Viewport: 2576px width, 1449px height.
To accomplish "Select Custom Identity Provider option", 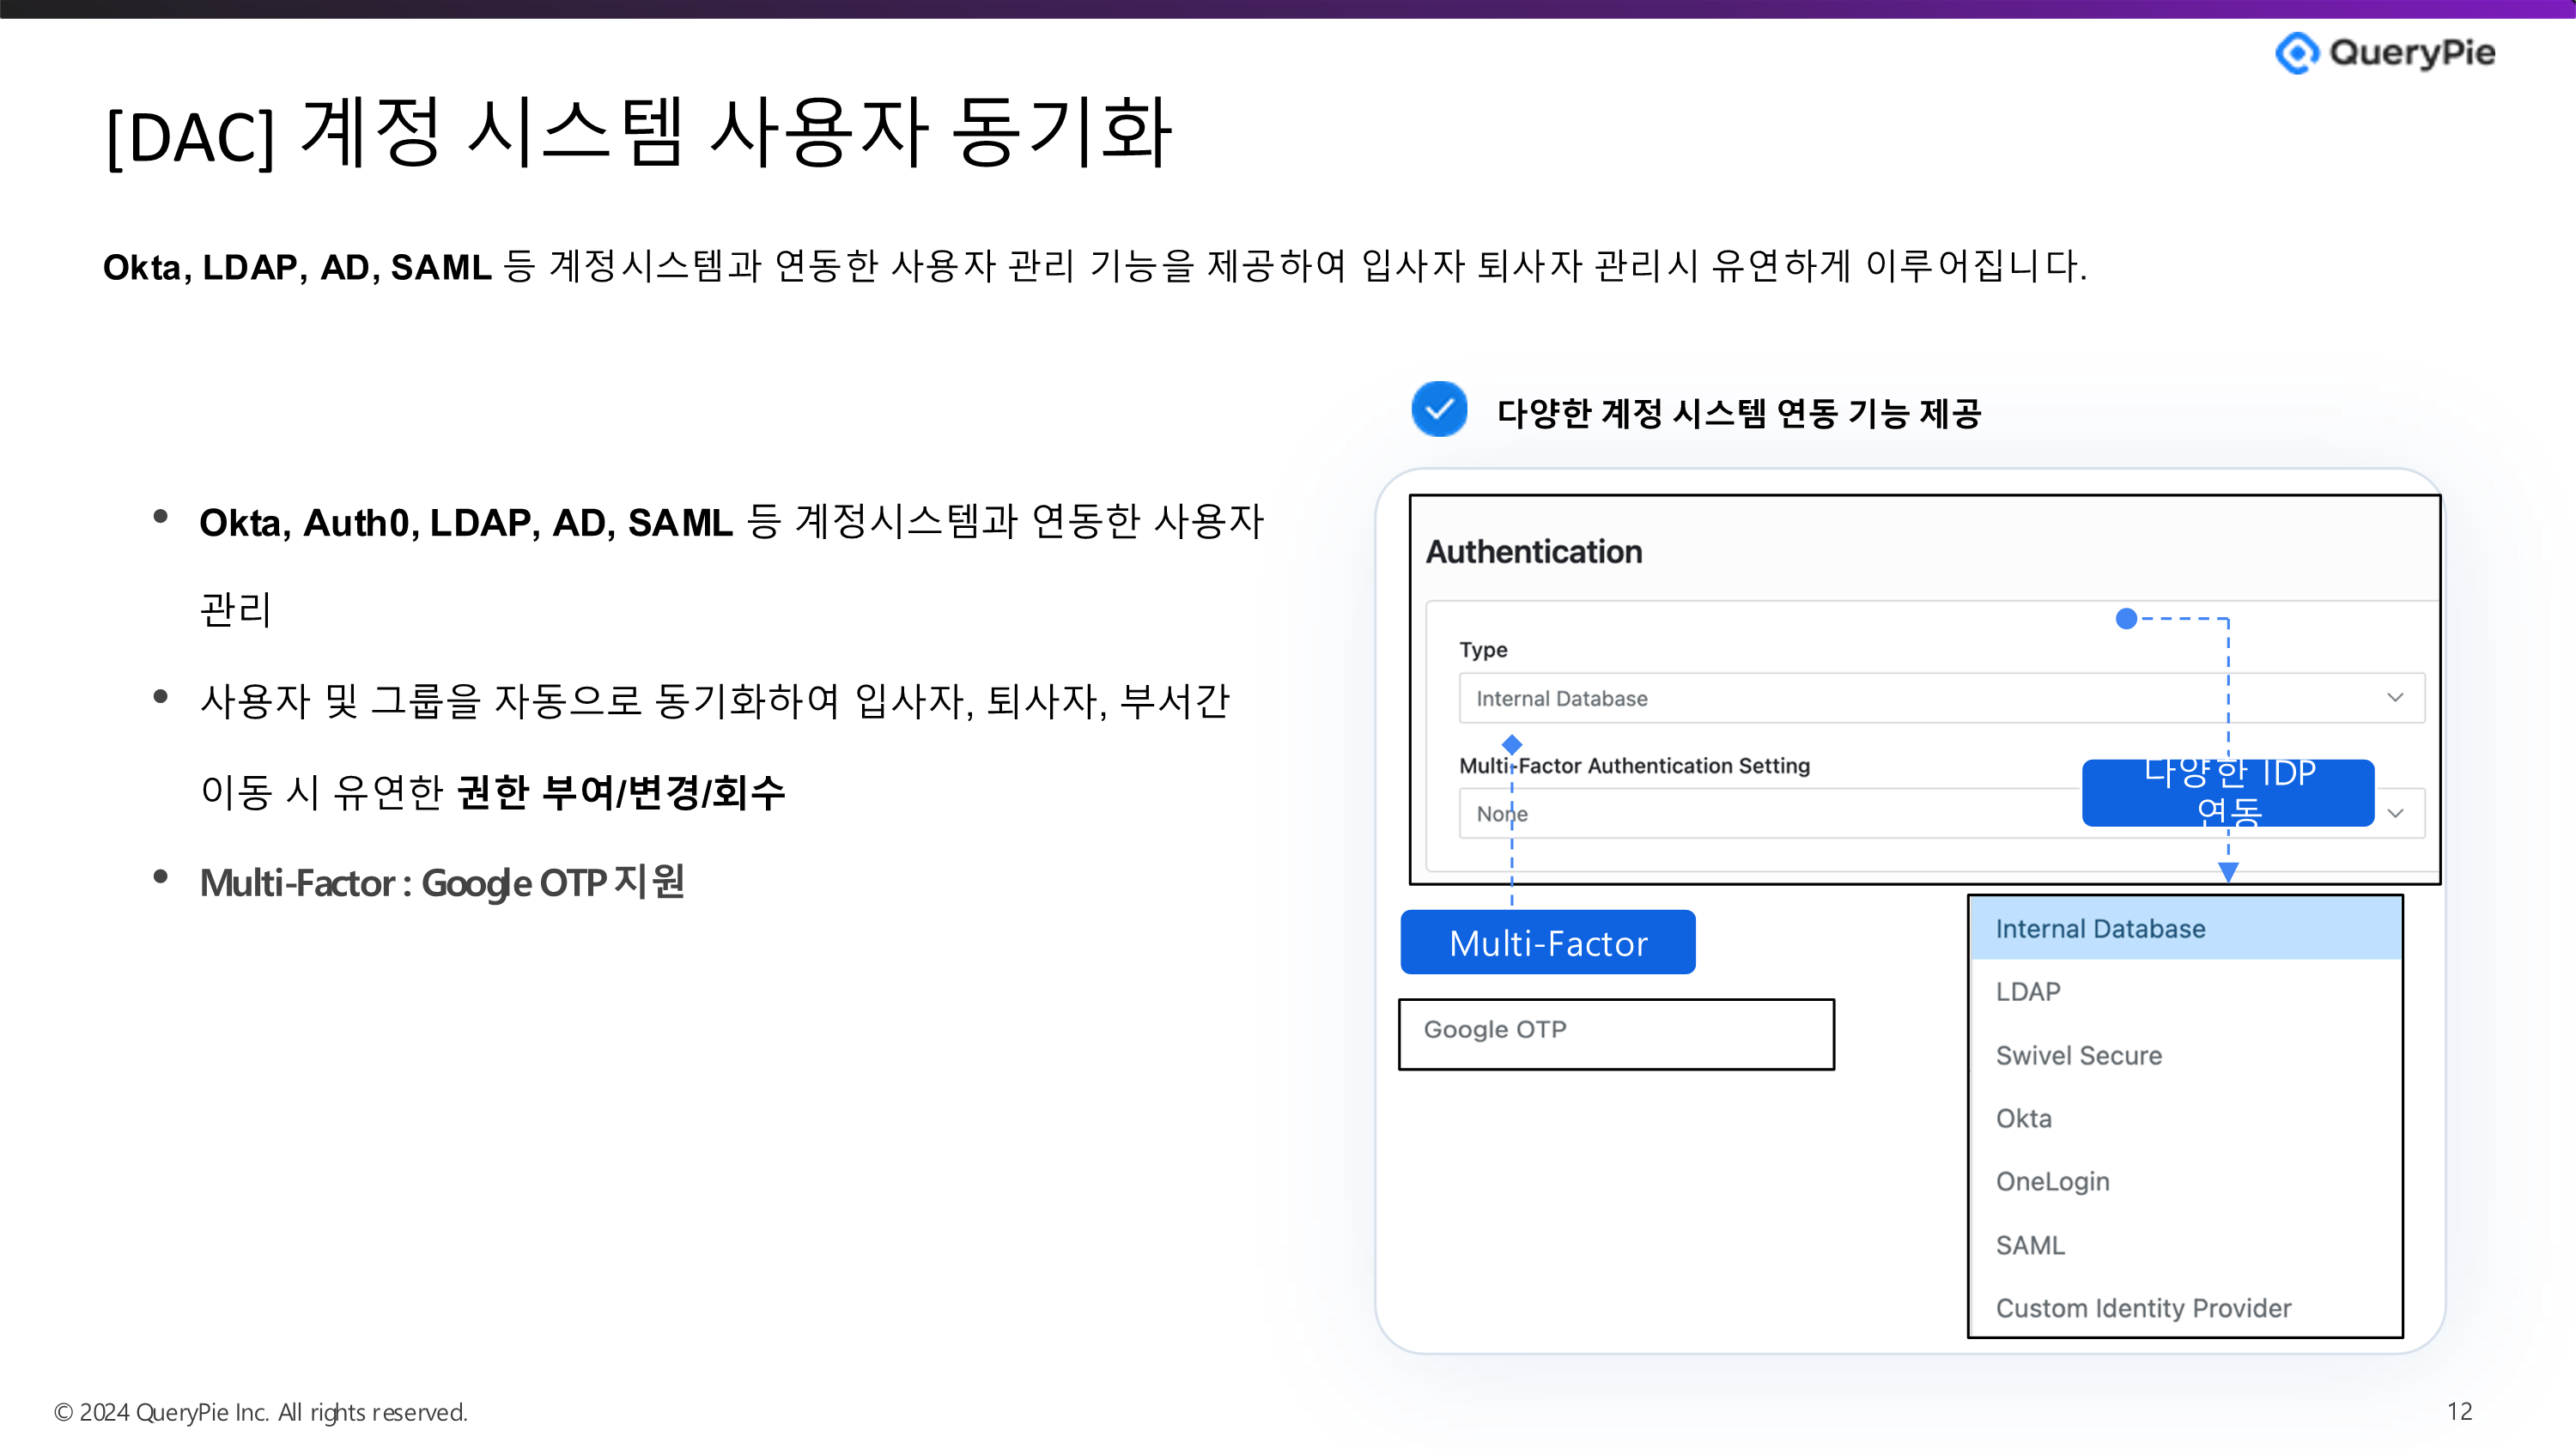I will pos(2143,1308).
